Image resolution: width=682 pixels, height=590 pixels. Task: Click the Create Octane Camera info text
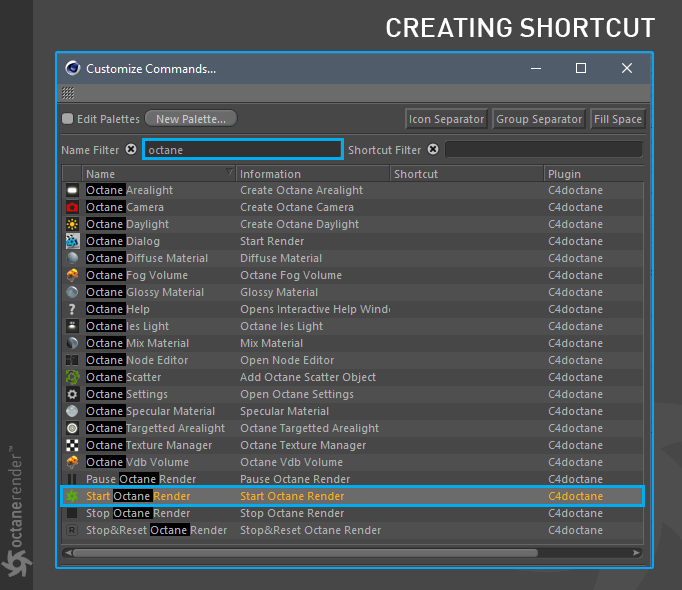297,207
